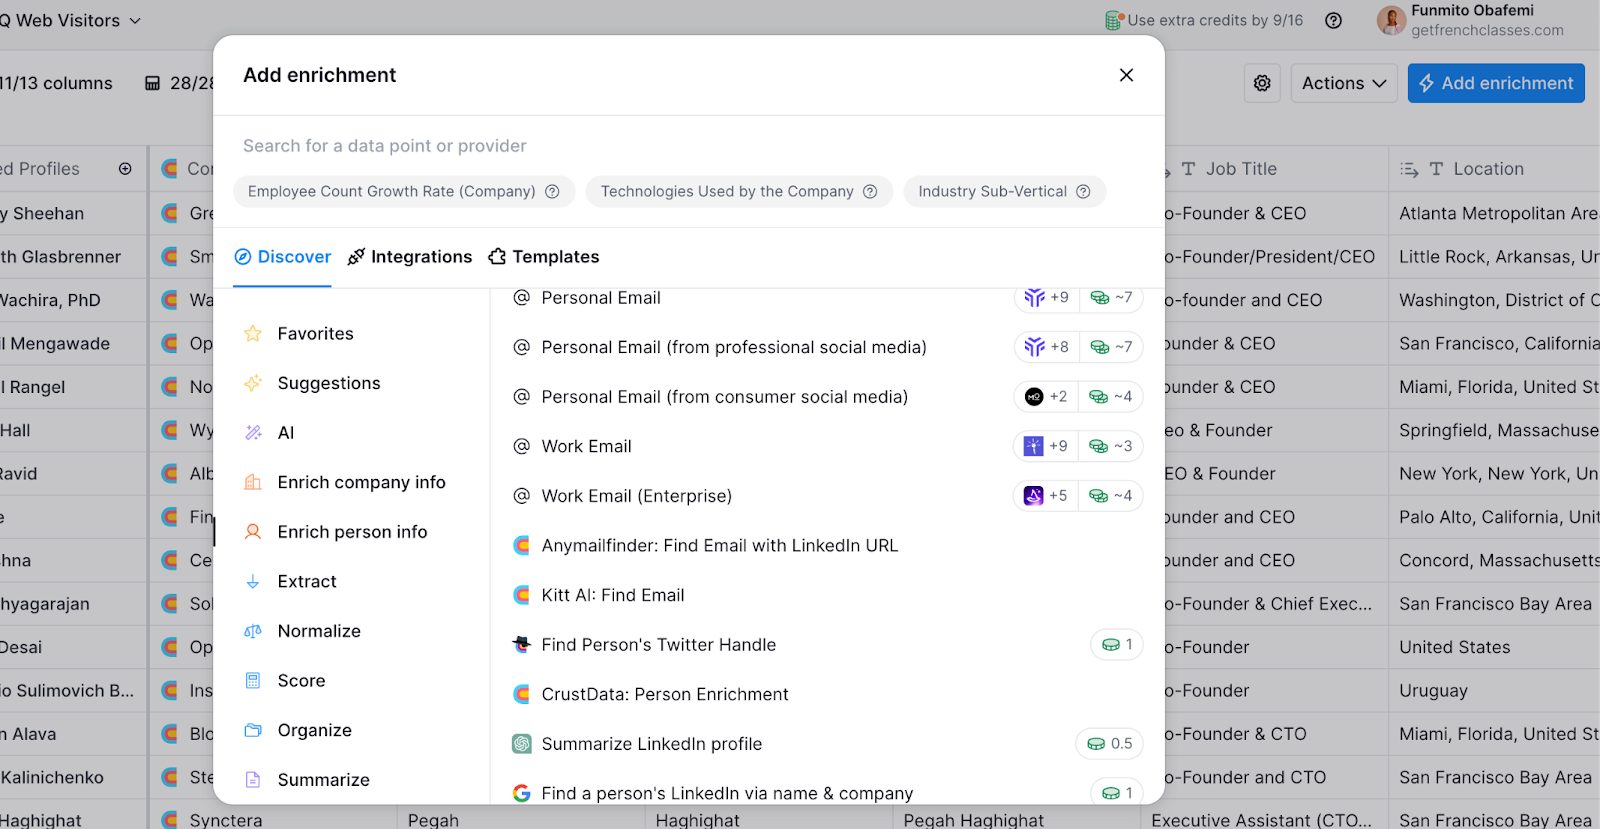Click the add icon beside Profiles column
This screenshot has width=1600, height=829.
click(125, 169)
